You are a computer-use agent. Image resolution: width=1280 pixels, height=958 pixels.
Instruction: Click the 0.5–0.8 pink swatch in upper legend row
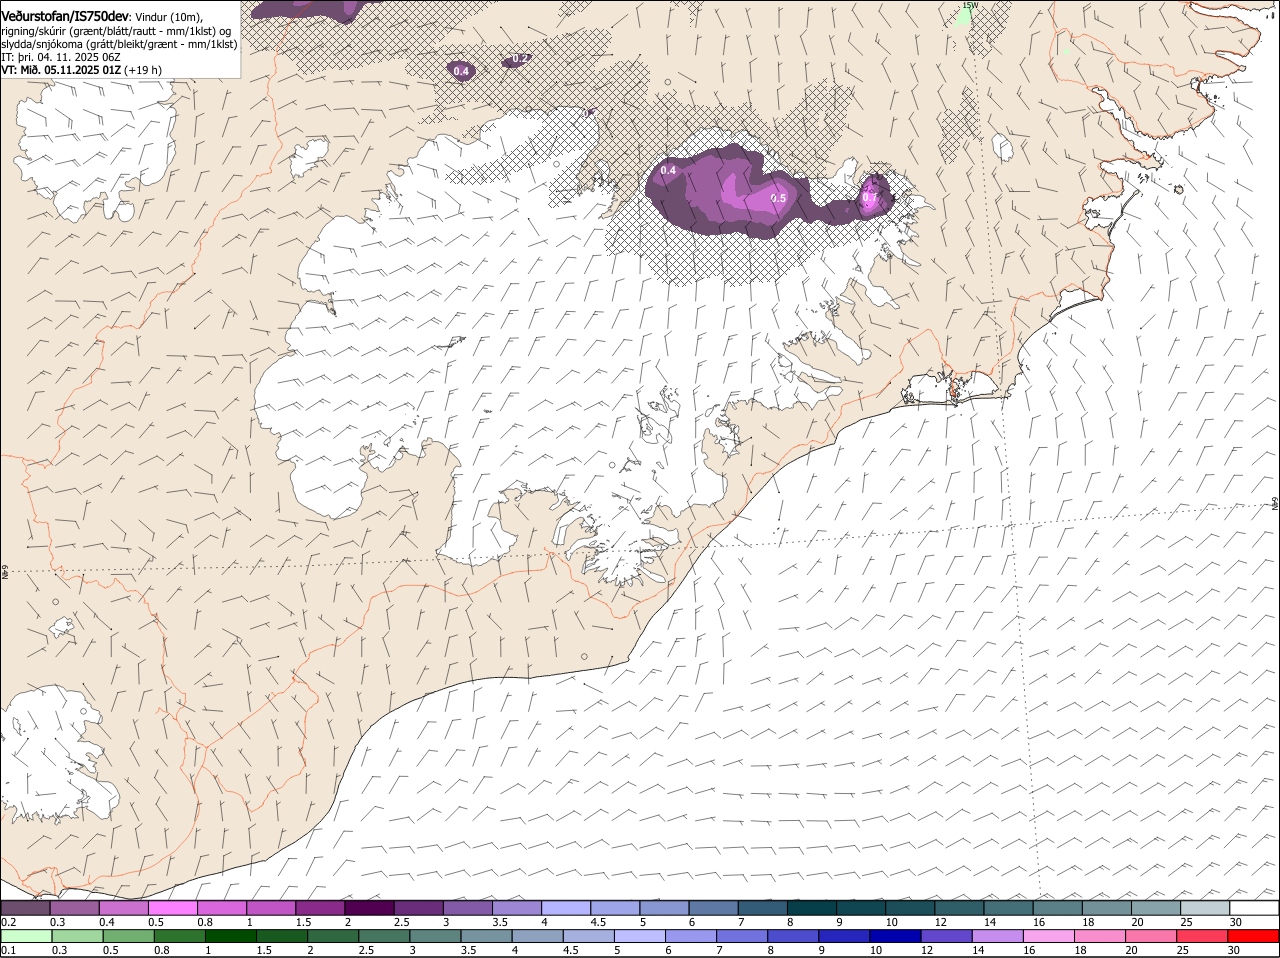173,908
